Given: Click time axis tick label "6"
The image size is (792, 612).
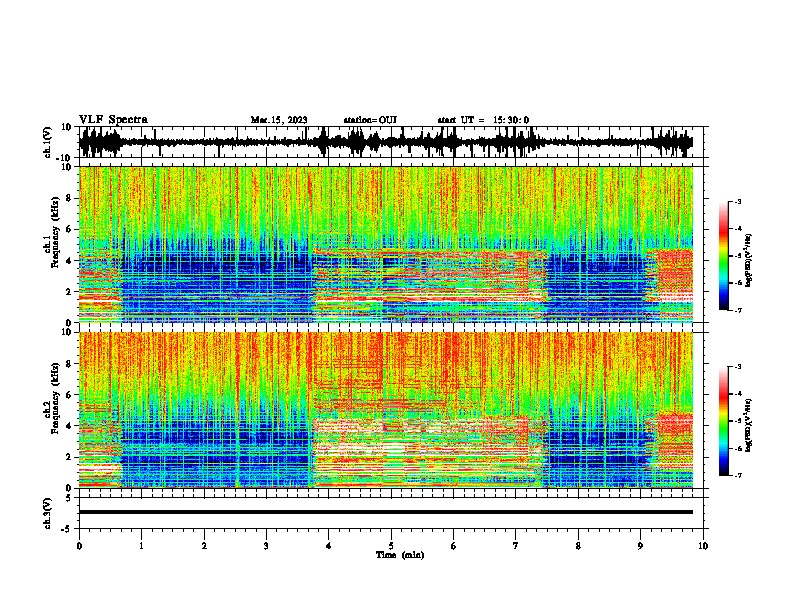Looking at the screenshot, I should (x=454, y=546).
